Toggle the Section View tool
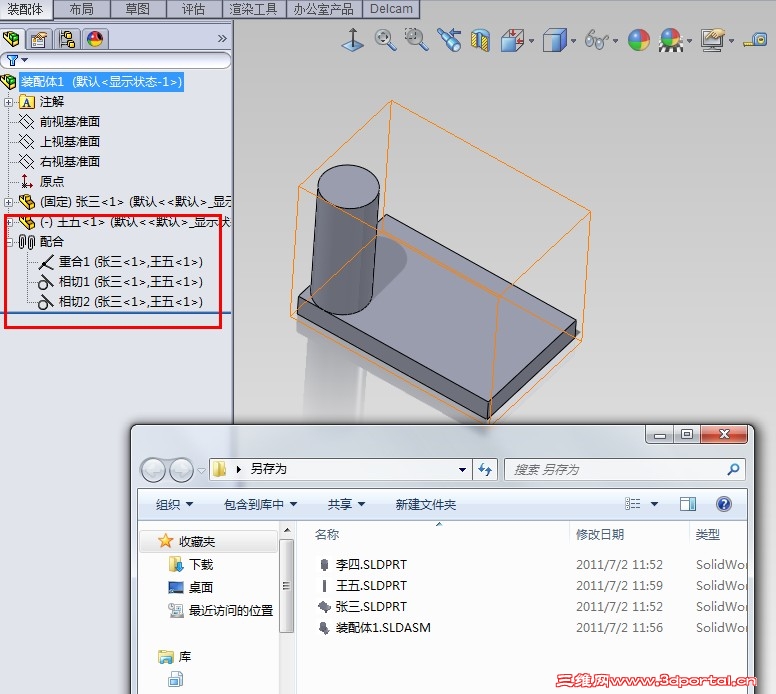 coord(480,41)
